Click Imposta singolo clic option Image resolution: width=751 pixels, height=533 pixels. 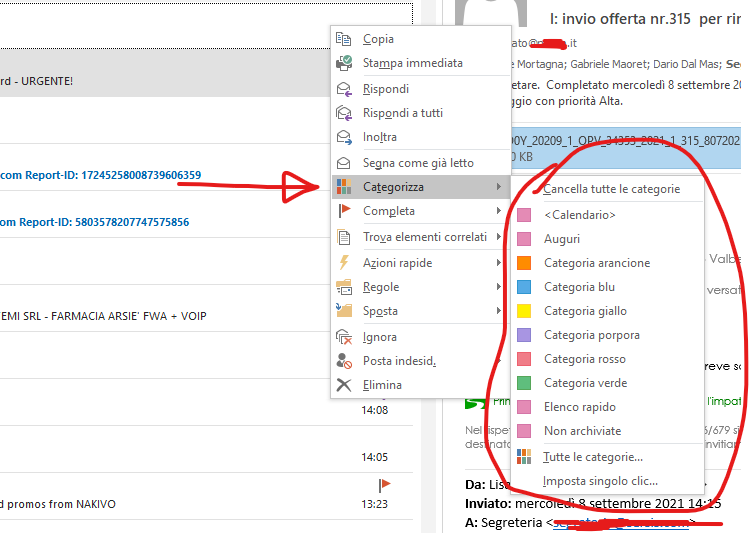[600, 481]
